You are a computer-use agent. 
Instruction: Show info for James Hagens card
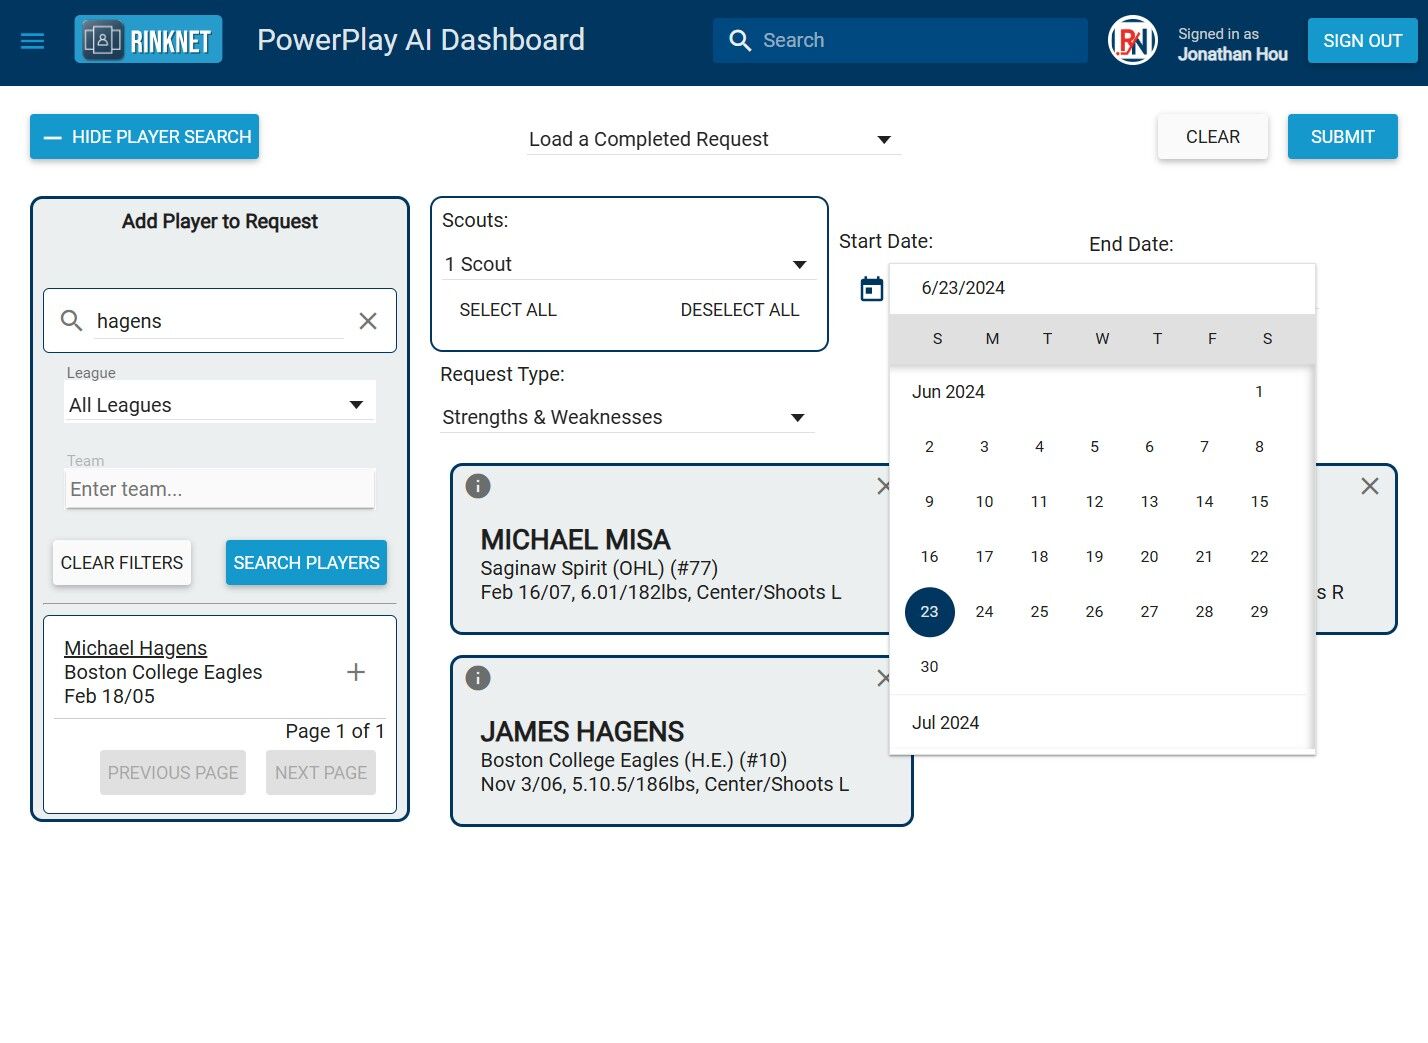tap(478, 678)
